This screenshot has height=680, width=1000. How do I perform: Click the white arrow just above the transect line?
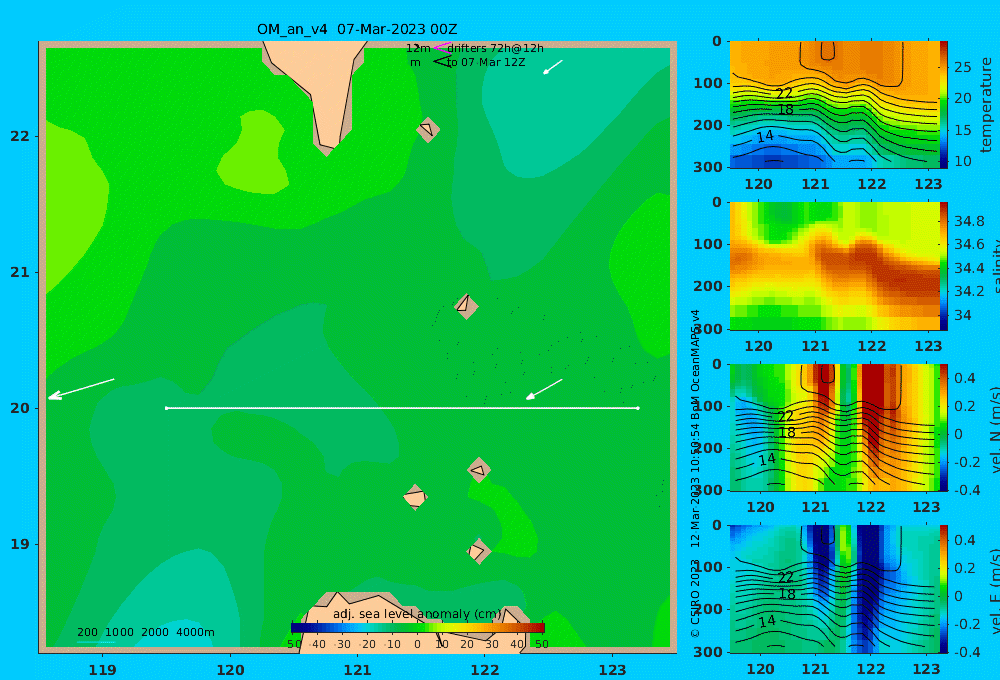(544, 390)
